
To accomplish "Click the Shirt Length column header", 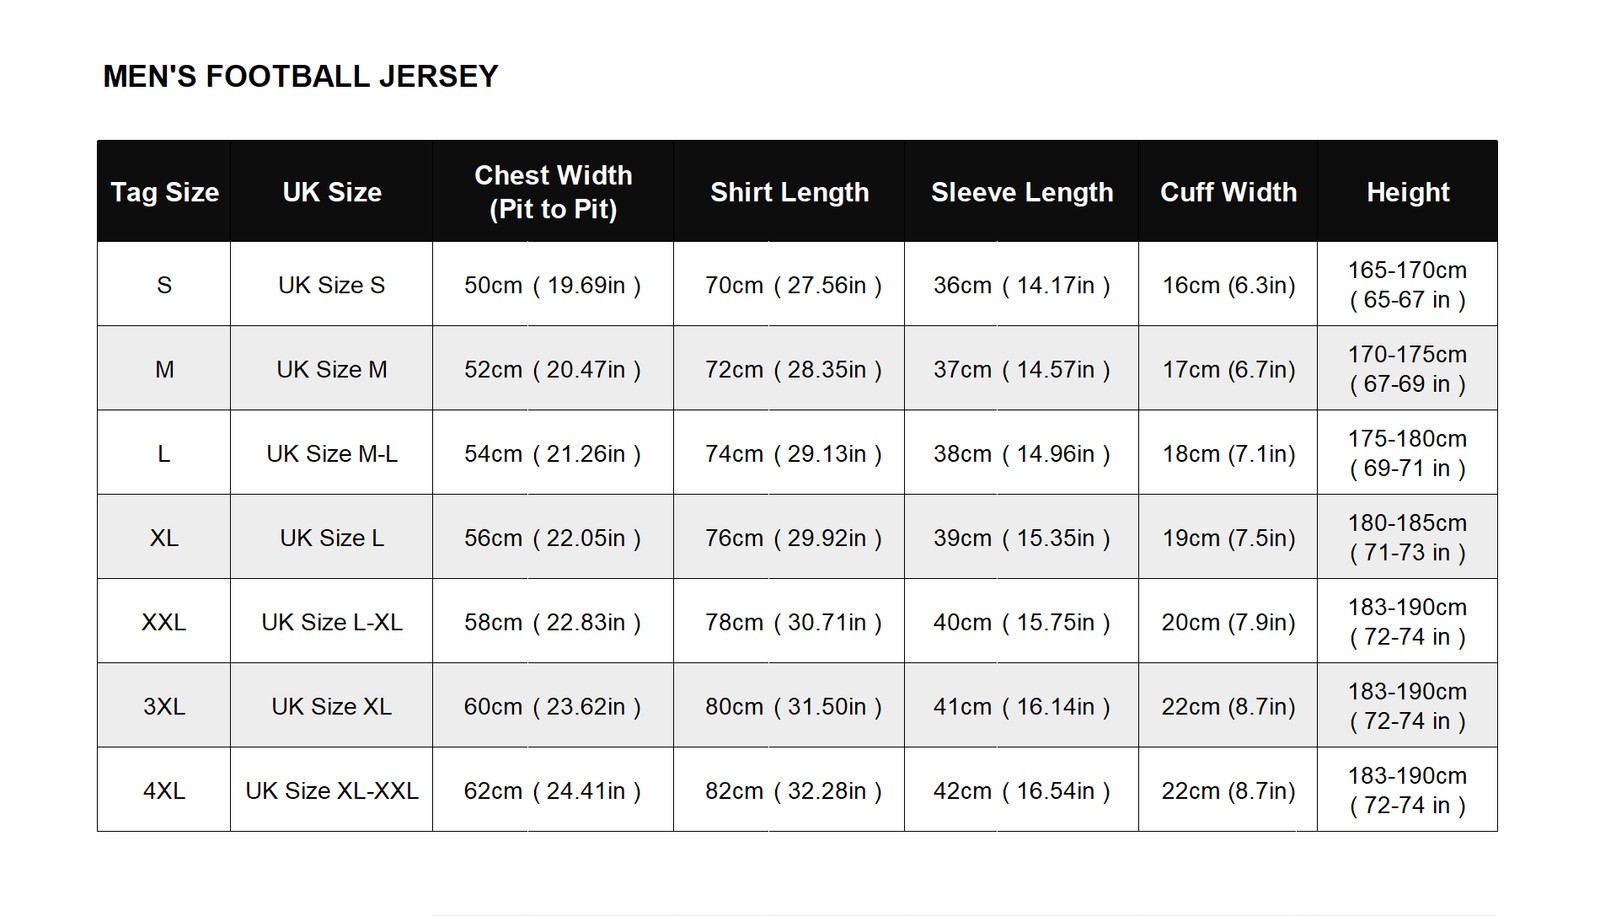I will [x=789, y=192].
